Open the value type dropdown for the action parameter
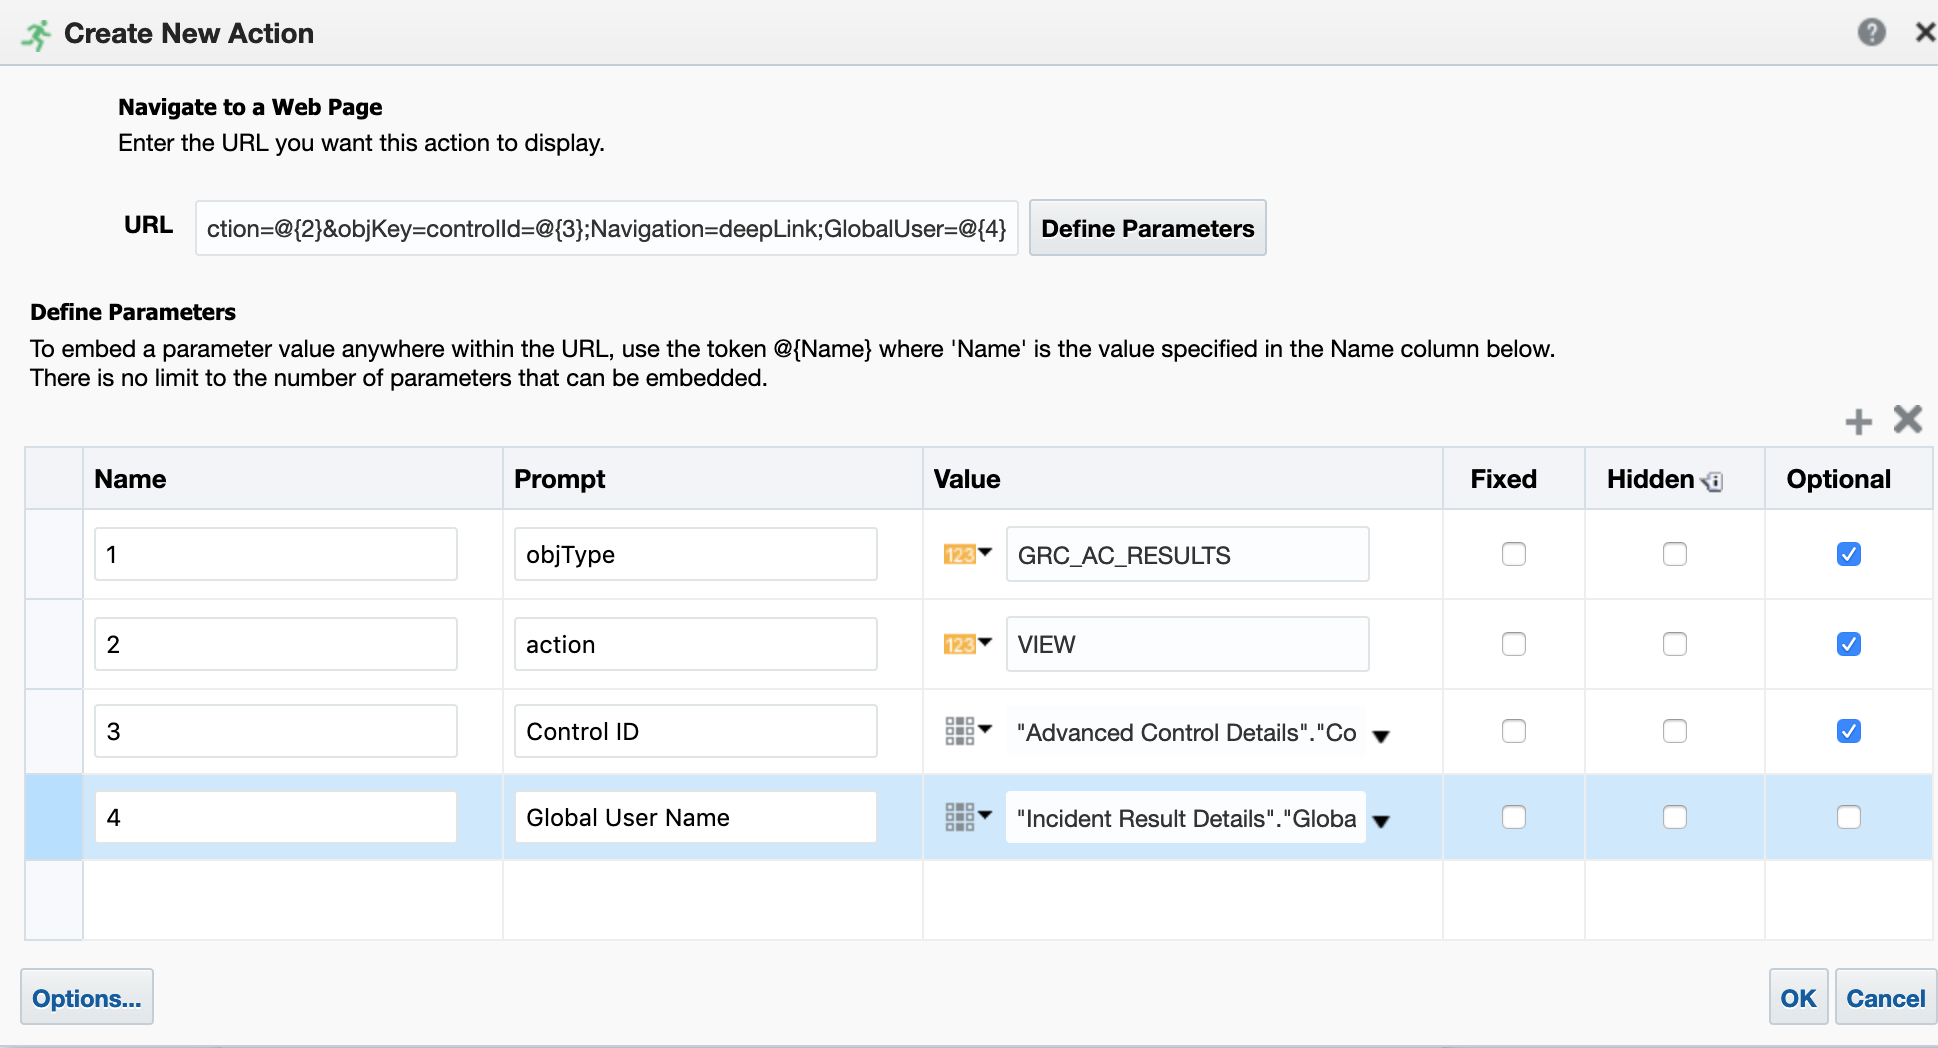 [984, 643]
